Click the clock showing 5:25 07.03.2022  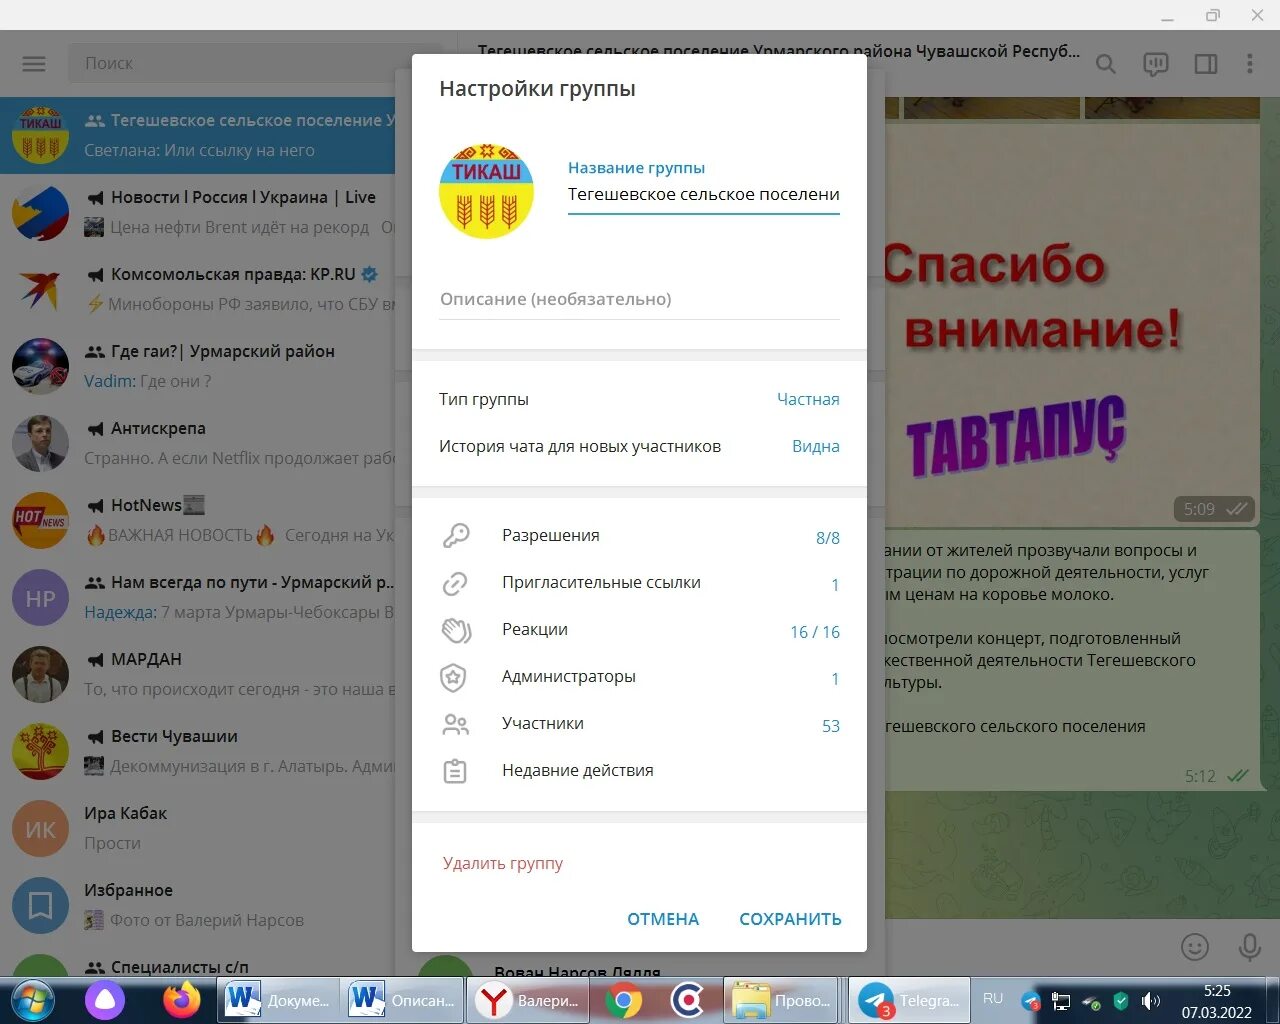click(1217, 1001)
